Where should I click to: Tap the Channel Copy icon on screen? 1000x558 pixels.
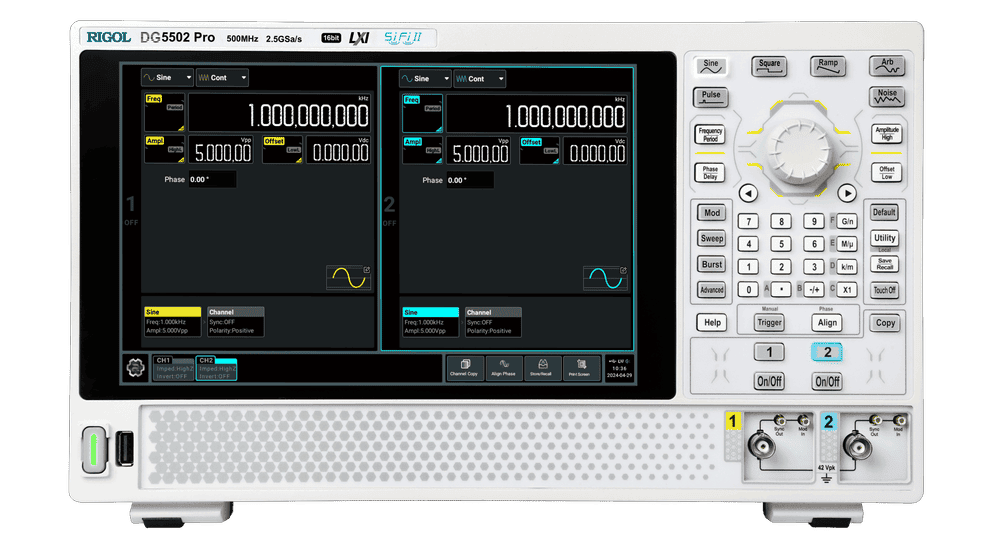pyautogui.click(x=464, y=367)
